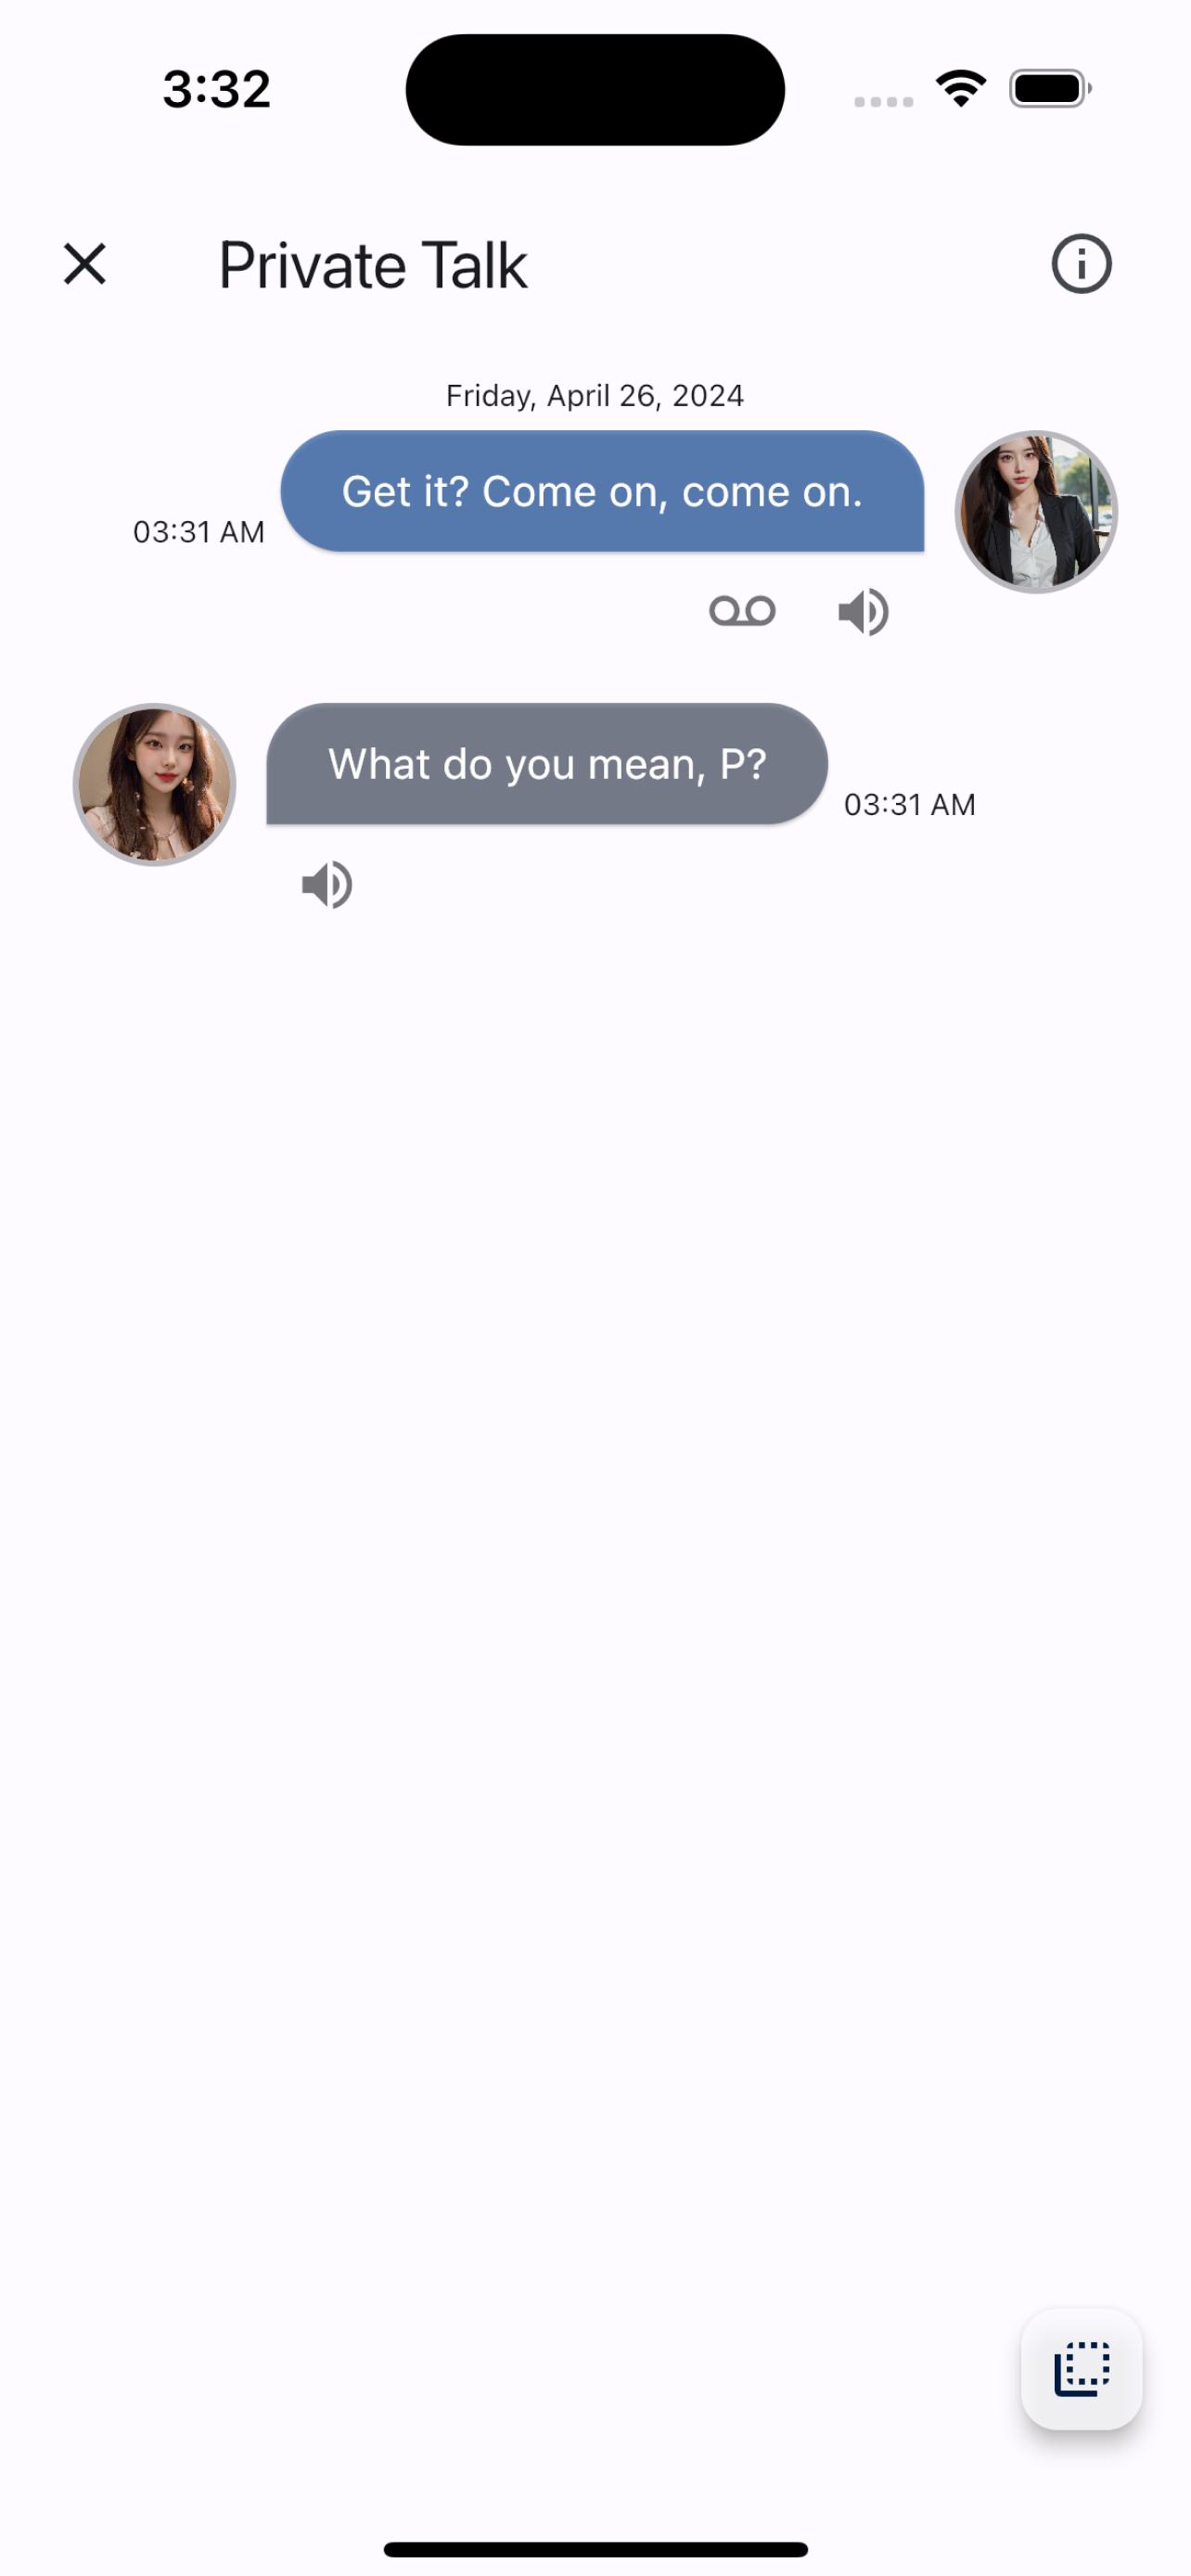Close the Private Talk screen
Screen dimensions: 1191x2576
coord(85,264)
